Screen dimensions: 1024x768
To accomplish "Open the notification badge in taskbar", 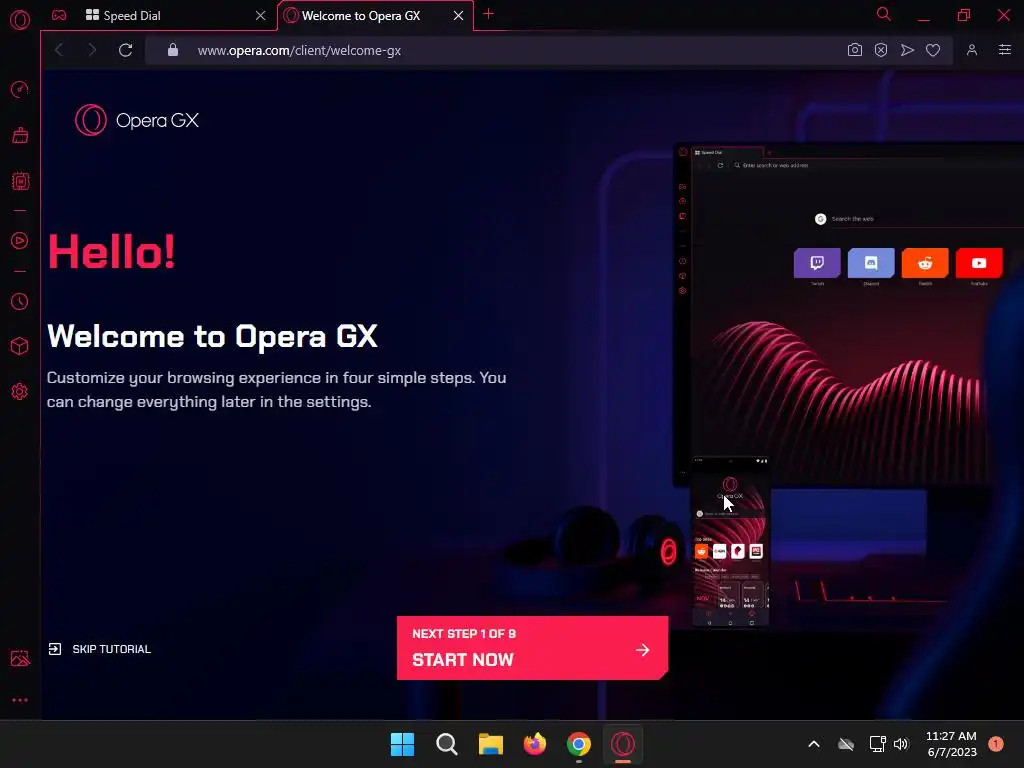I will coord(996,744).
